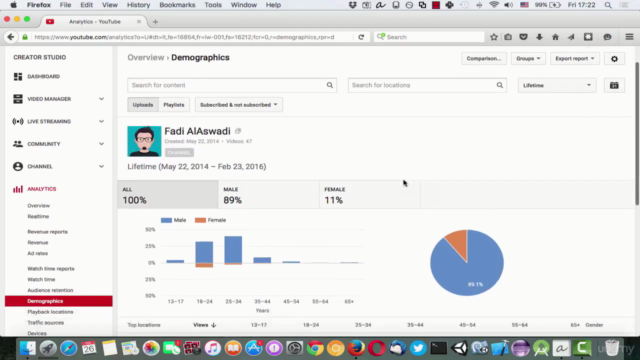
Task: Click the Comparison button
Action: pos(484,59)
